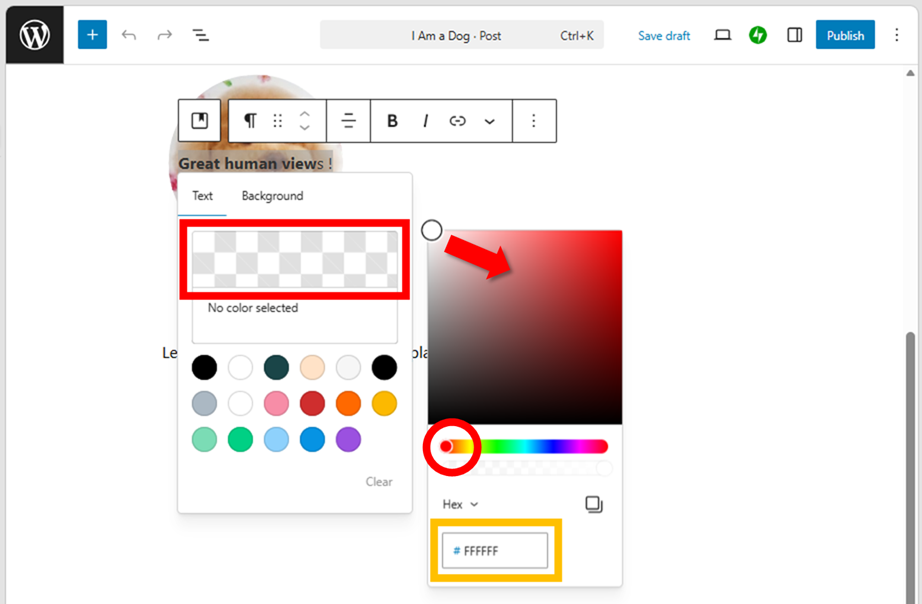The width and height of the screenshot is (922, 604).
Task: Open the laptop preview view icon
Action: (x=722, y=35)
